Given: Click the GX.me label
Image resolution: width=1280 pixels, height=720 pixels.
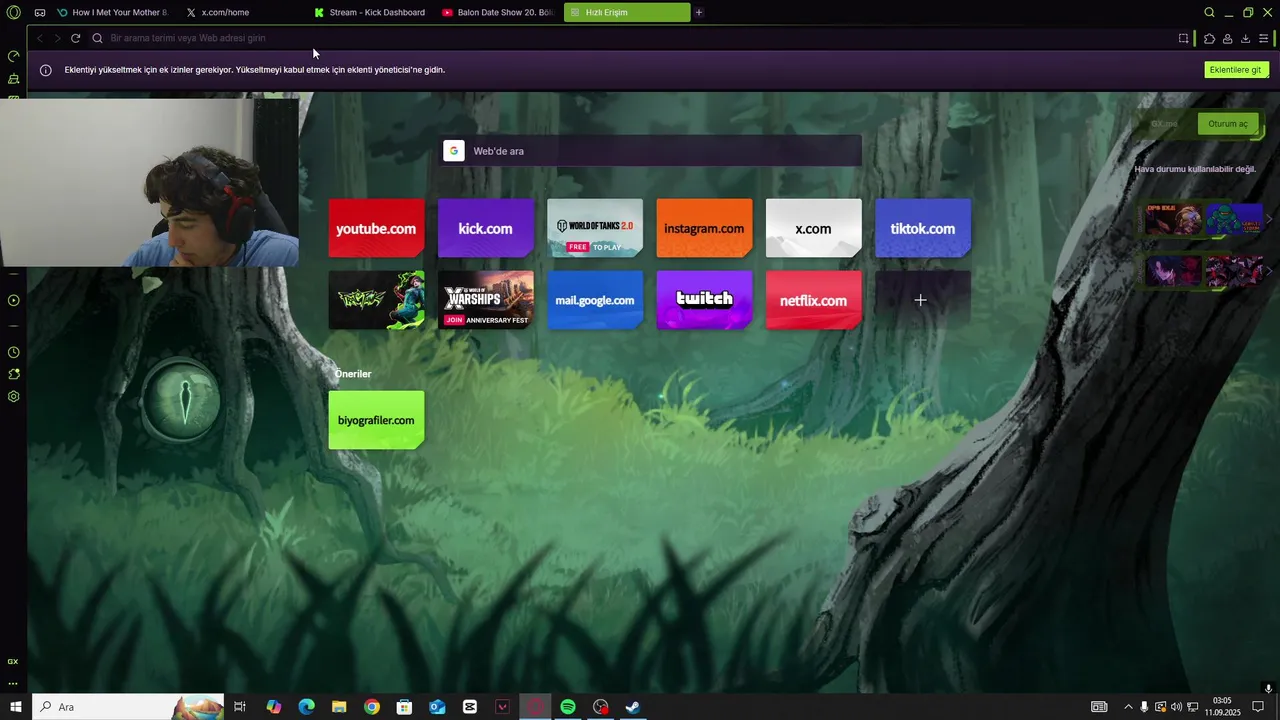Looking at the screenshot, I should tap(1164, 124).
